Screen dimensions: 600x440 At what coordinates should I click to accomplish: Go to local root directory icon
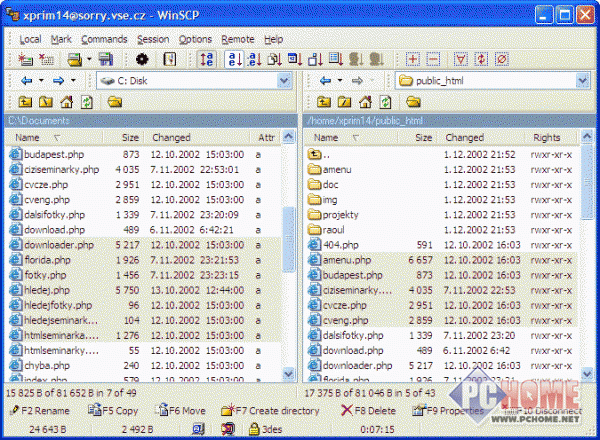coord(46,102)
